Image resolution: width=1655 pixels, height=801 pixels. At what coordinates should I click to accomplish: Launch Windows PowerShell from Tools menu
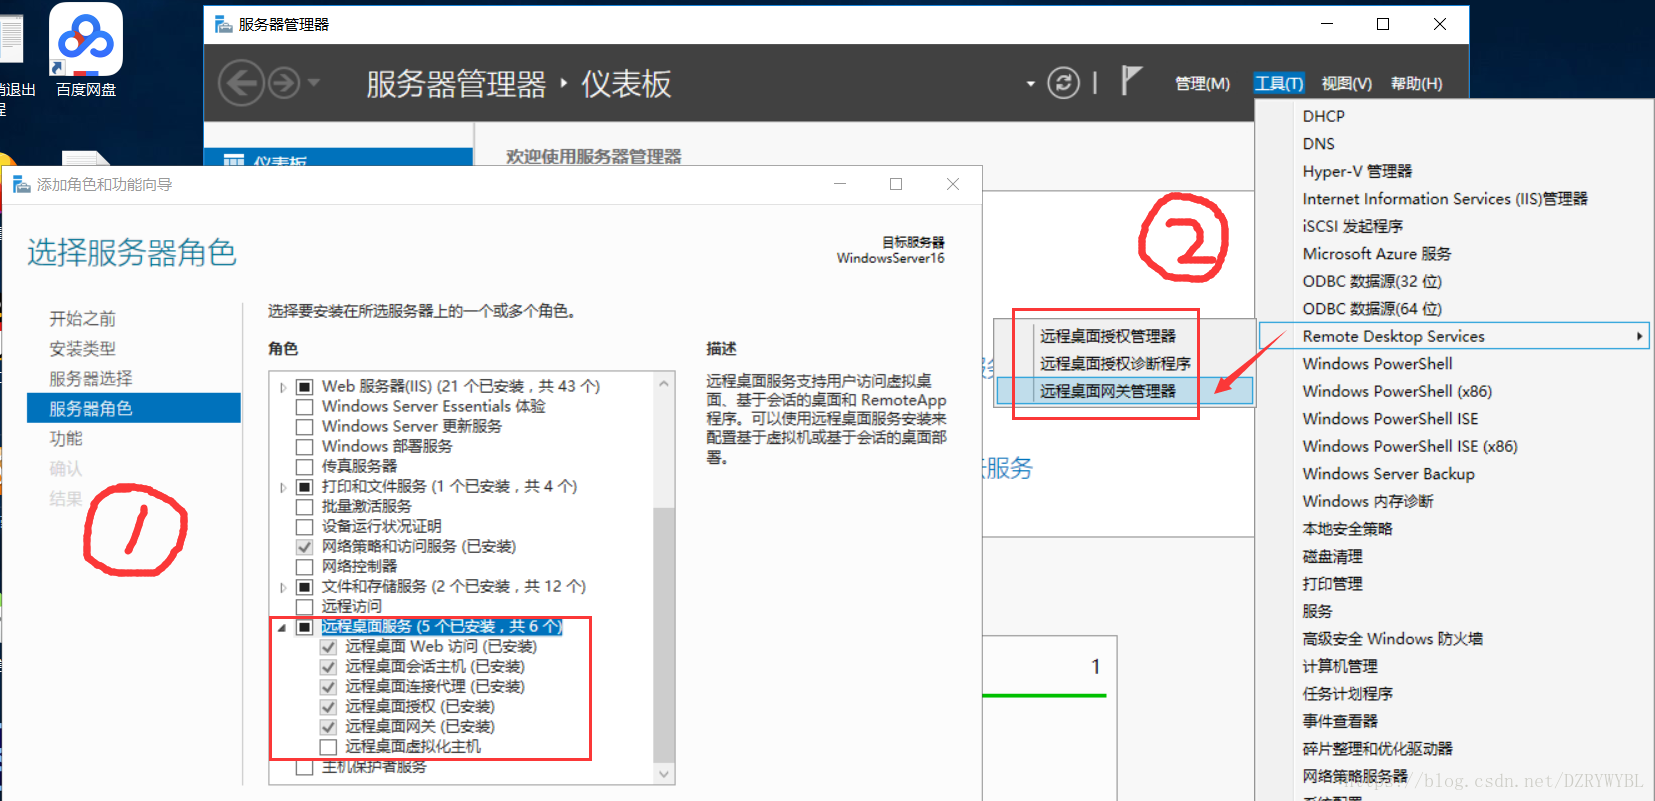[x=1377, y=364]
